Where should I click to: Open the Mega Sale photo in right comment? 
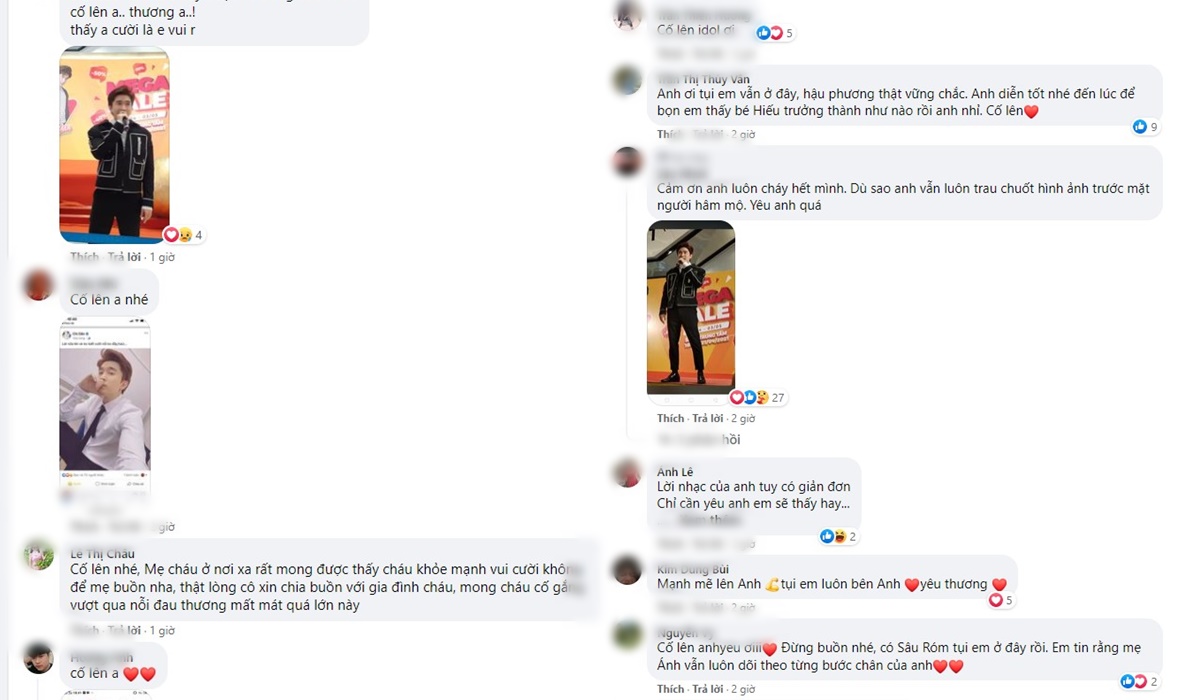tap(691, 307)
